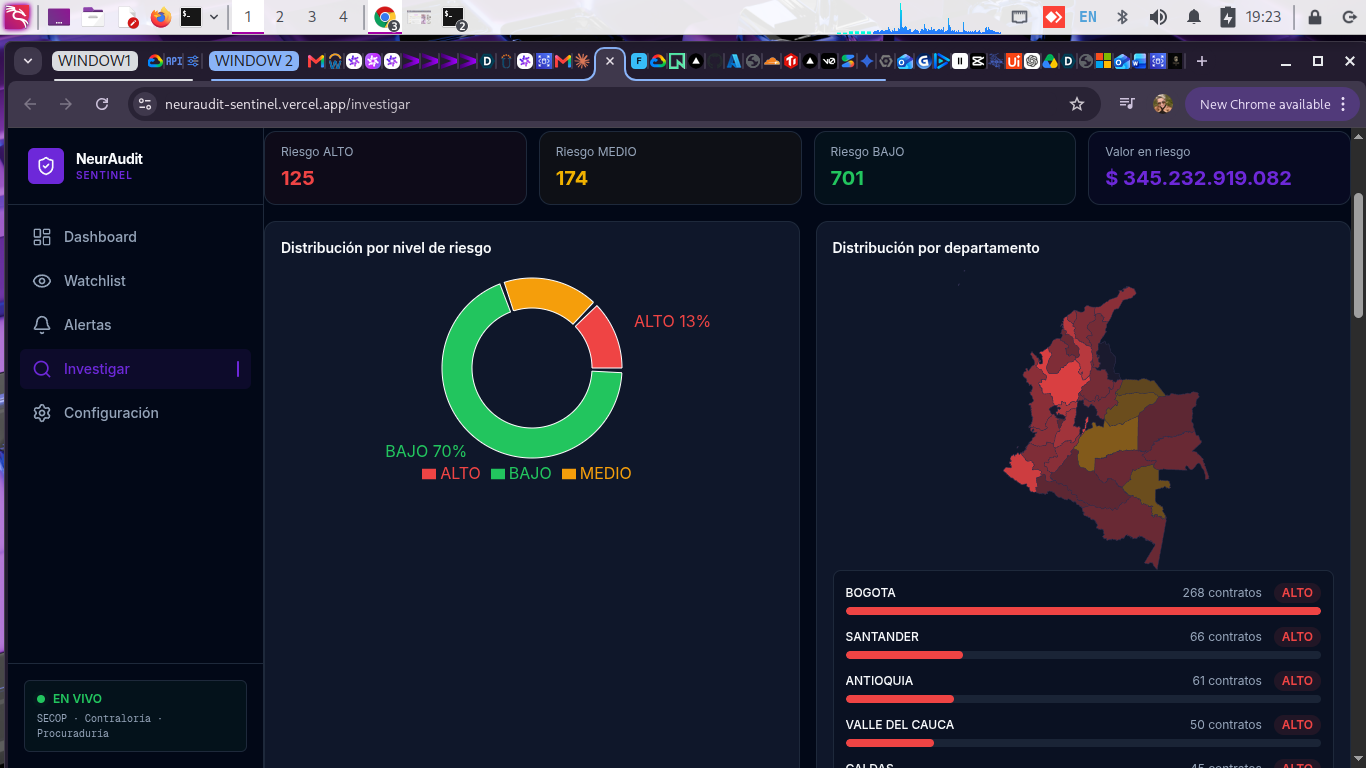The image size is (1366, 768).
Task: Open Chrome media controls icon
Action: [1127, 104]
